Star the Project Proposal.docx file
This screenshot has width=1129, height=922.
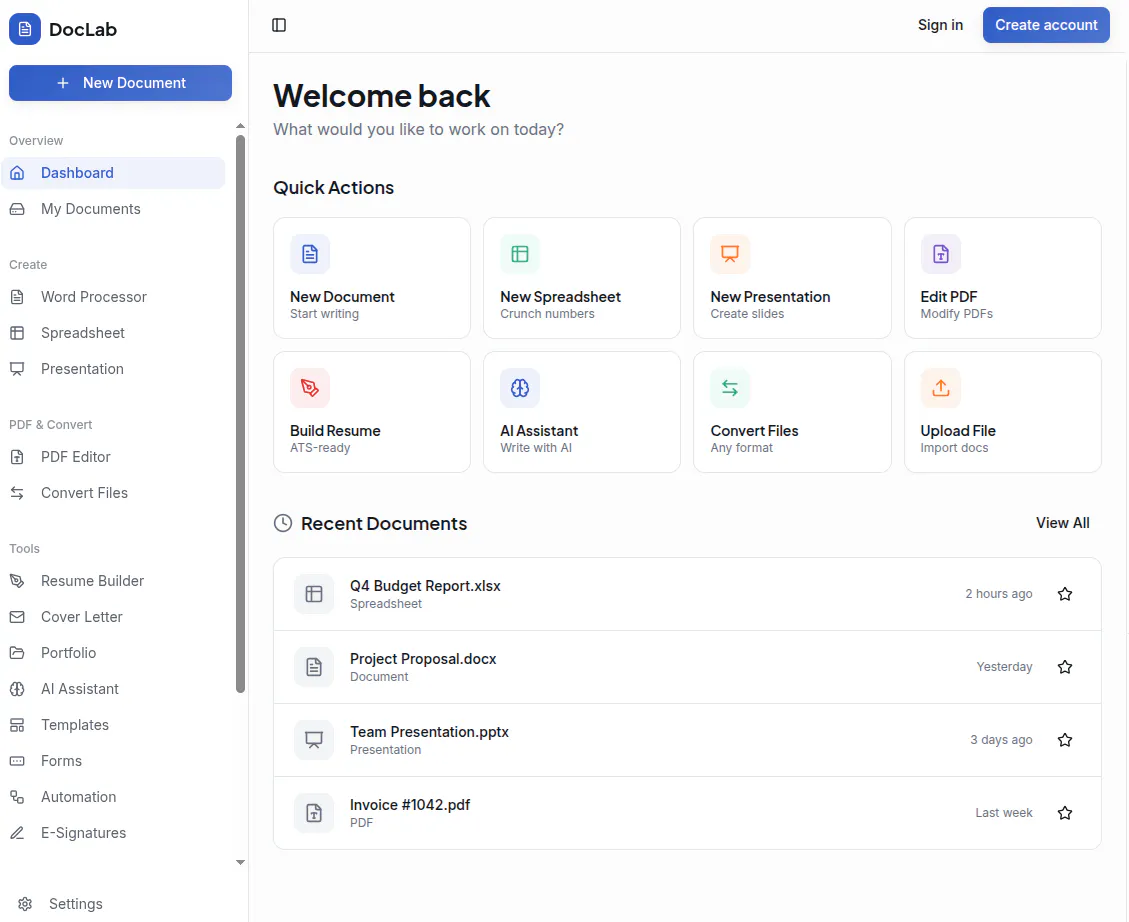(1065, 667)
